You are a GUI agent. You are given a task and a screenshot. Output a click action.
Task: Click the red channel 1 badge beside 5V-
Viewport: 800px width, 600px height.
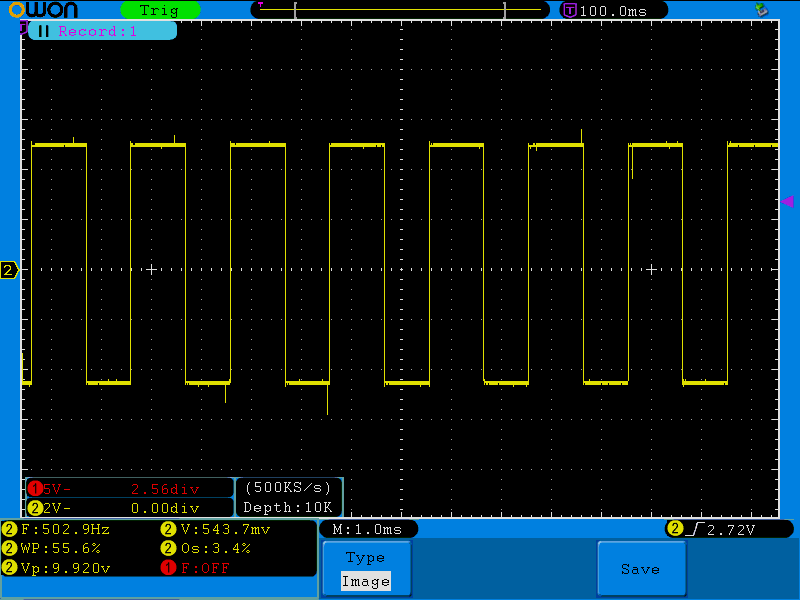point(35,489)
